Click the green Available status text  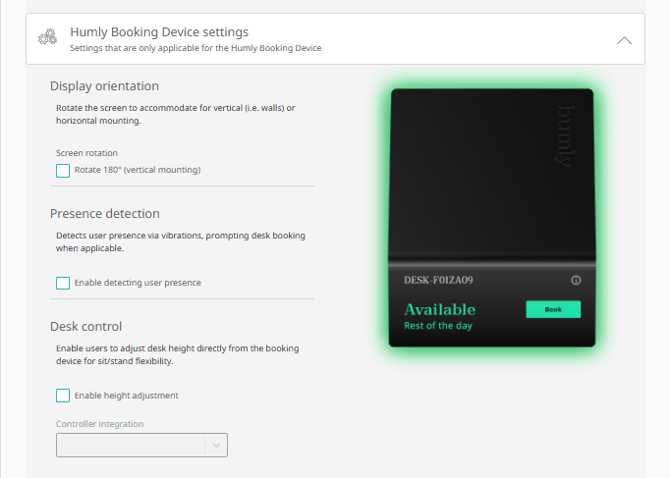(x=439, y=309)
